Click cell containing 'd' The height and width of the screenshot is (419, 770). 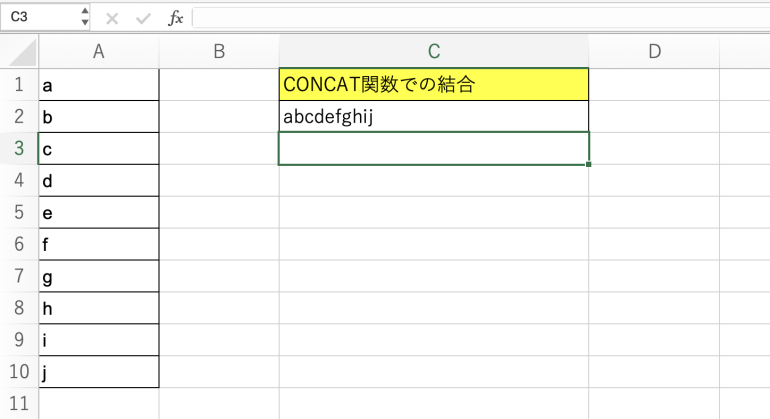(x=99, y=180)
